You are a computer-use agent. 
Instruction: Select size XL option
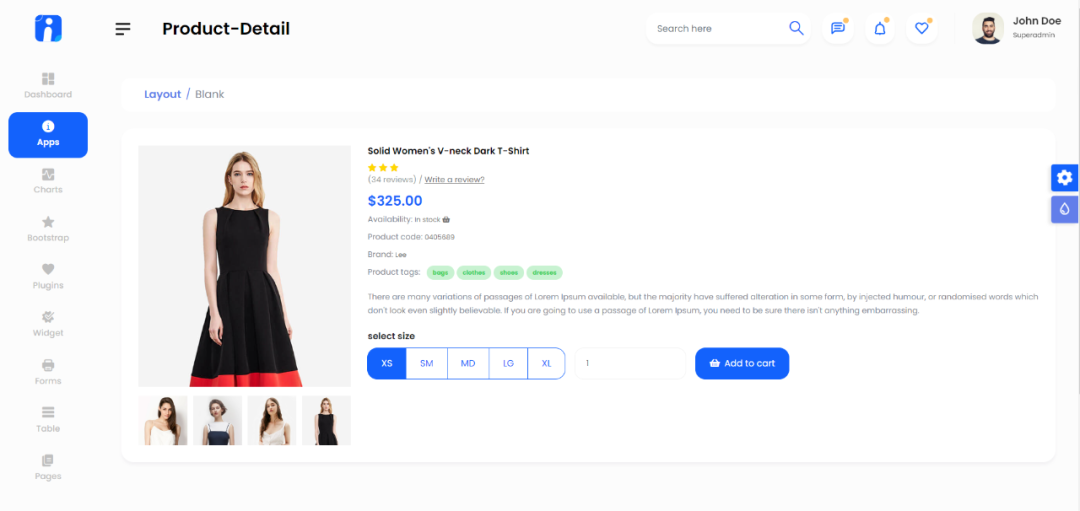coord(546,364)
